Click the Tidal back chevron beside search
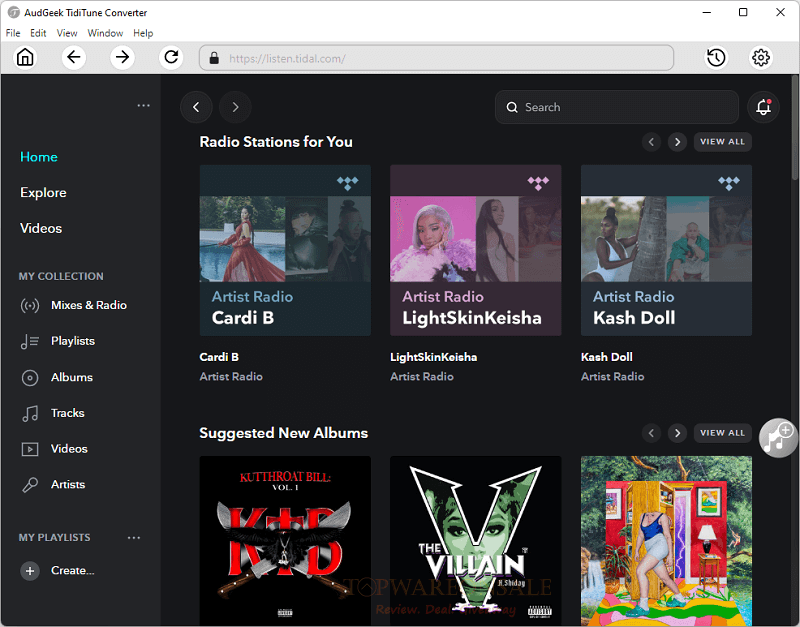Image resolution: width=800 pixels, height=627 pixels. tap(196, 107)
